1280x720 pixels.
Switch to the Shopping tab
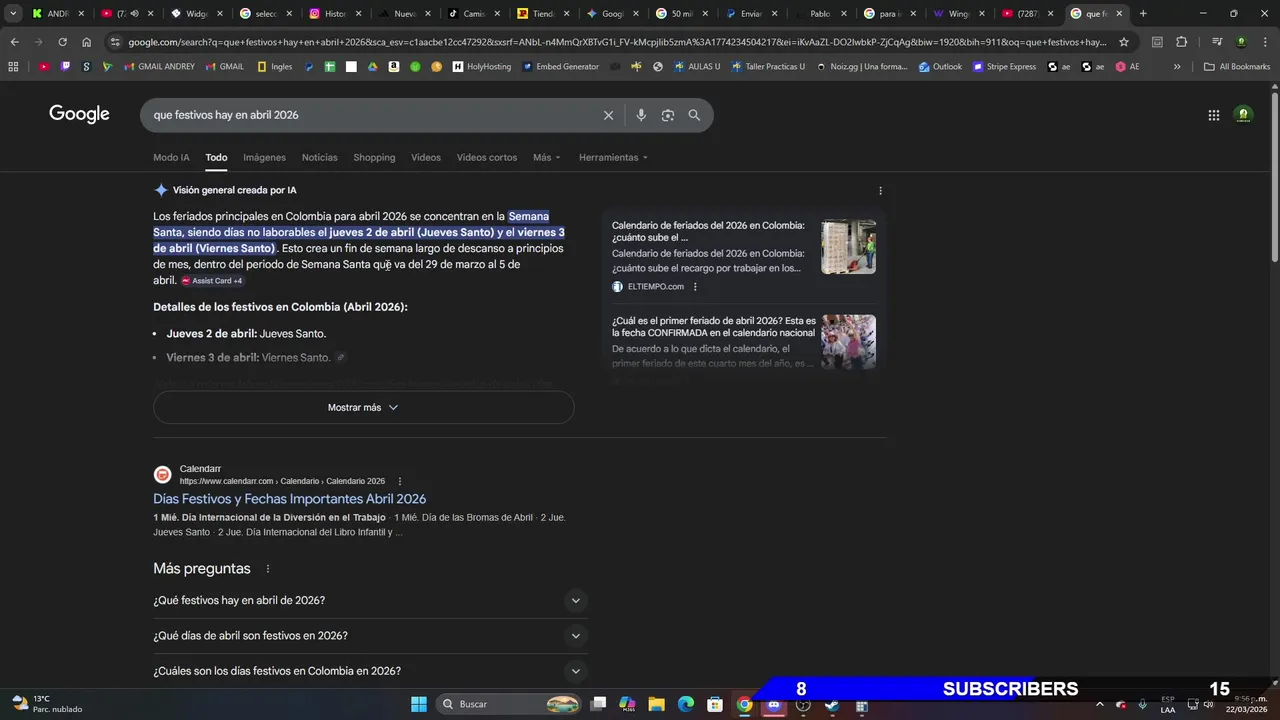[x=374, y=158]
